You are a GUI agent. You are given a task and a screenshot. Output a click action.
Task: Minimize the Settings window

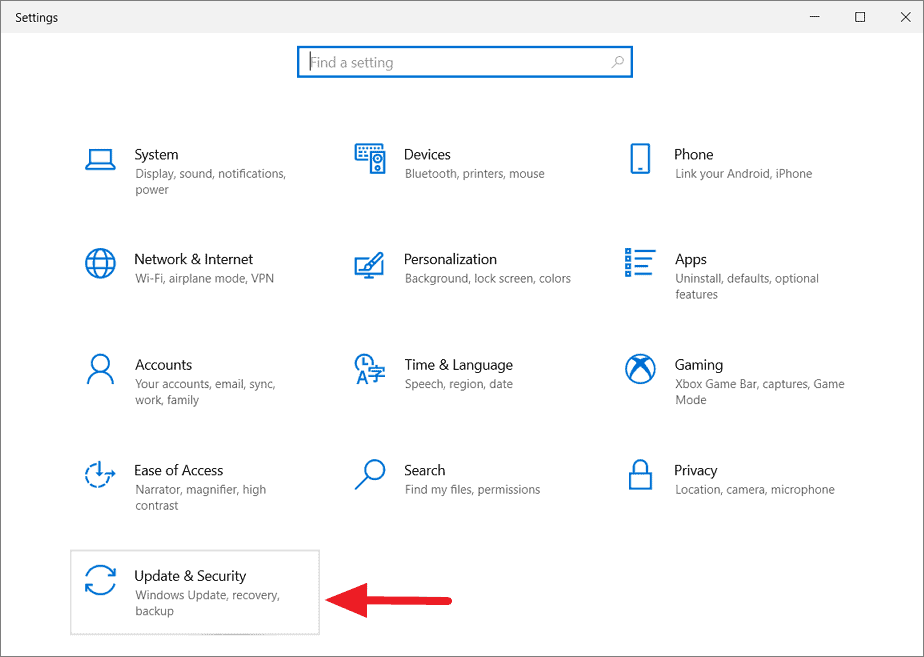click(815, 17)
